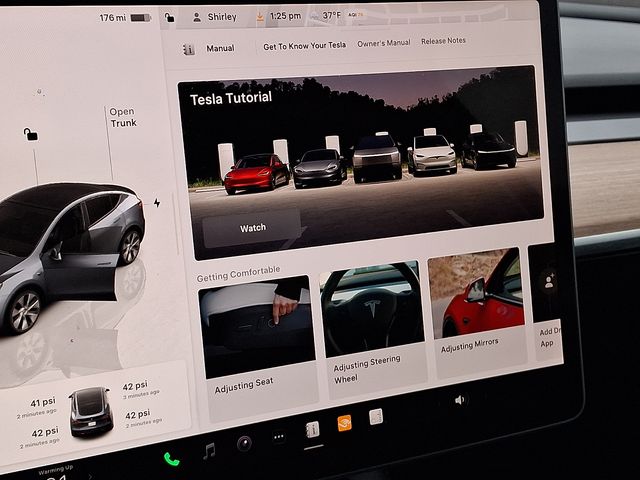Open the dashcam camera app in dock
Viewport: 640px width, 480px height.
point(244,442)
